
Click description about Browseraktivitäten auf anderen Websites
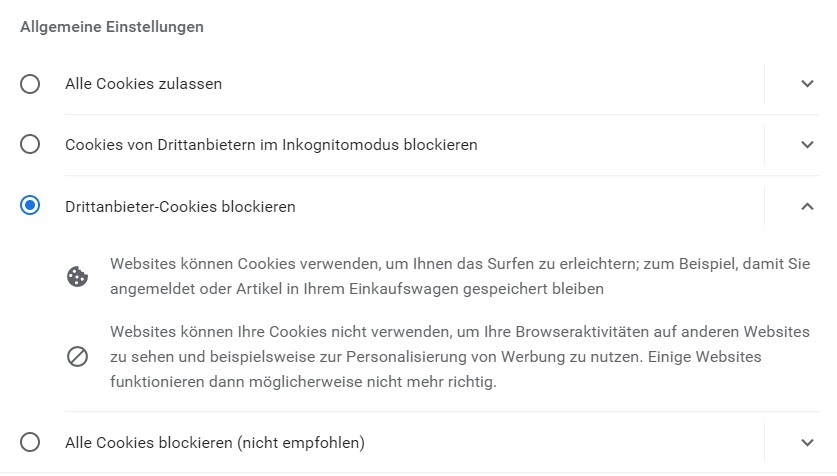tap(460, 356)
